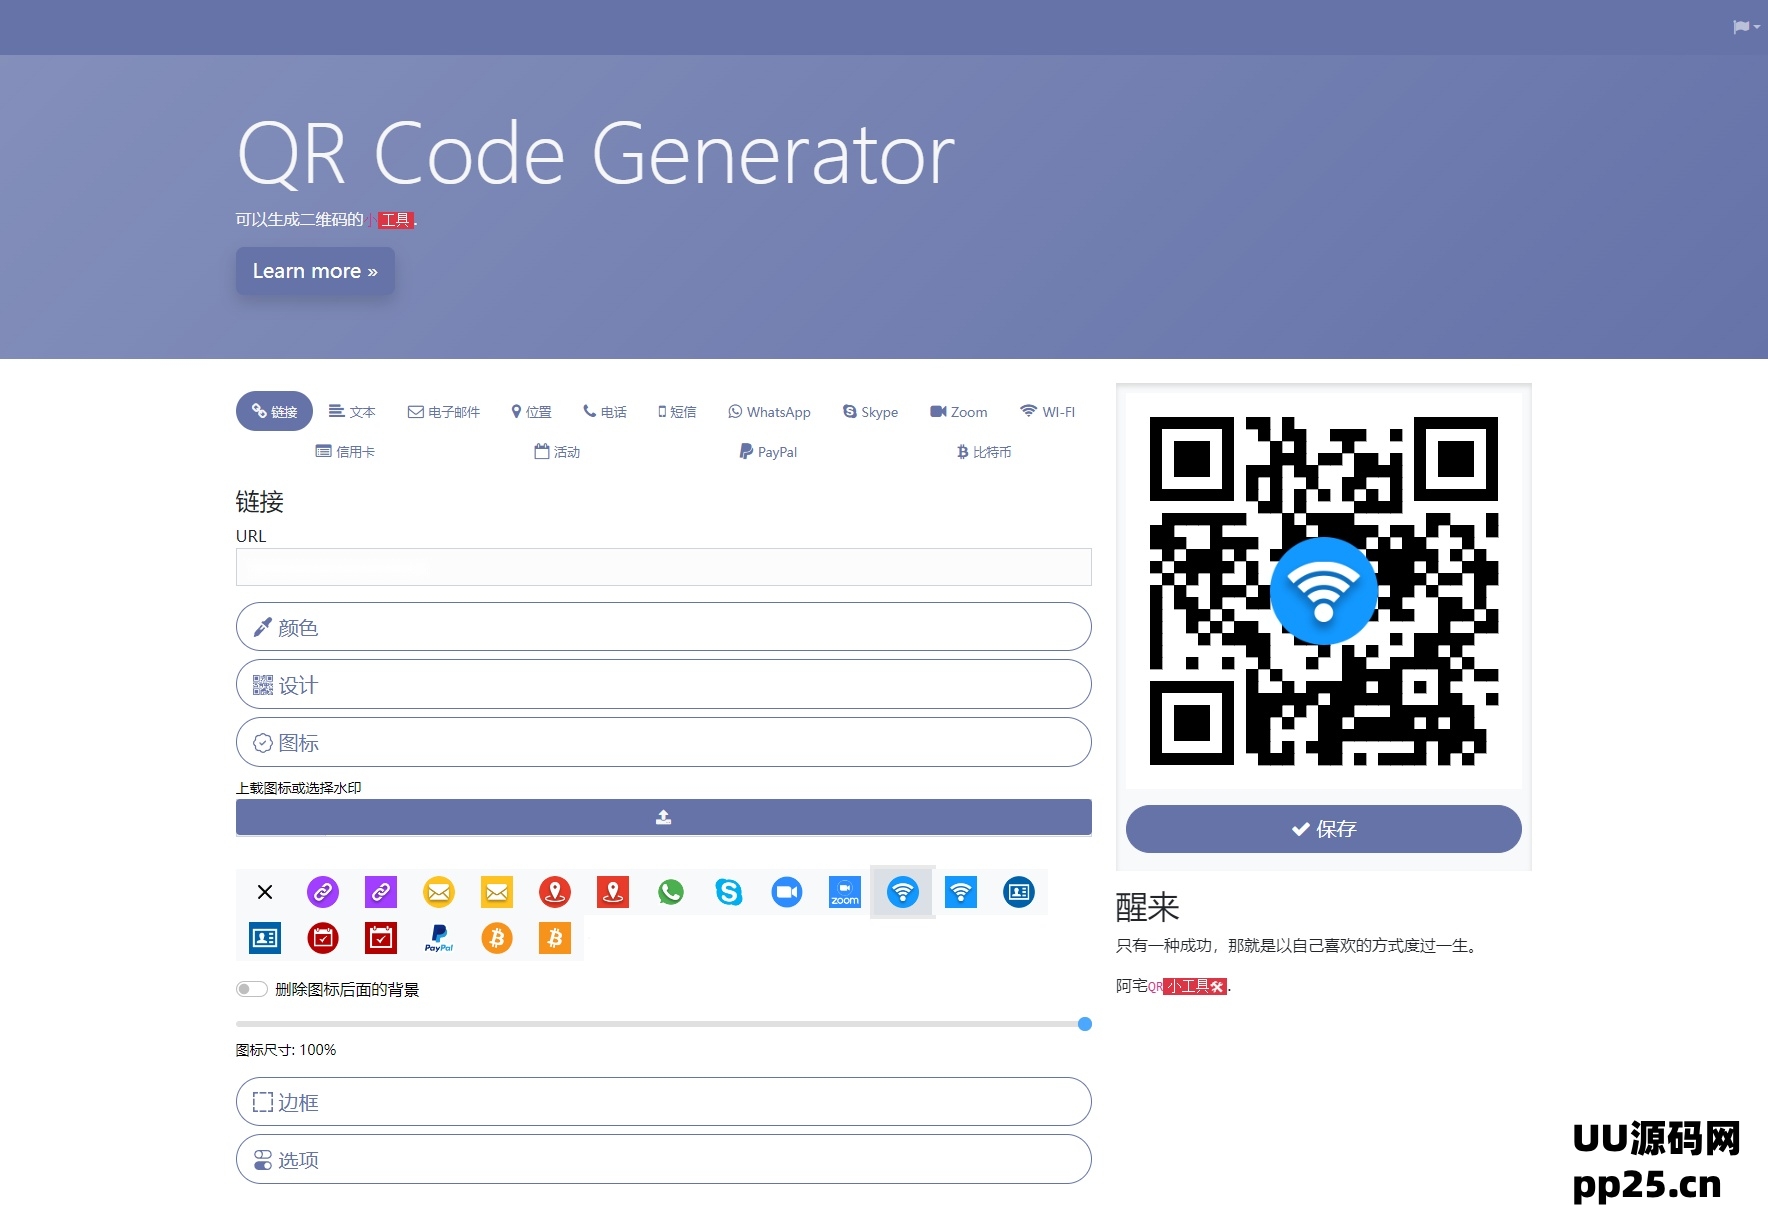1768x1223 pixels.
Task: Click the icon size slider handle
Action: [x=1085, y=1024]
